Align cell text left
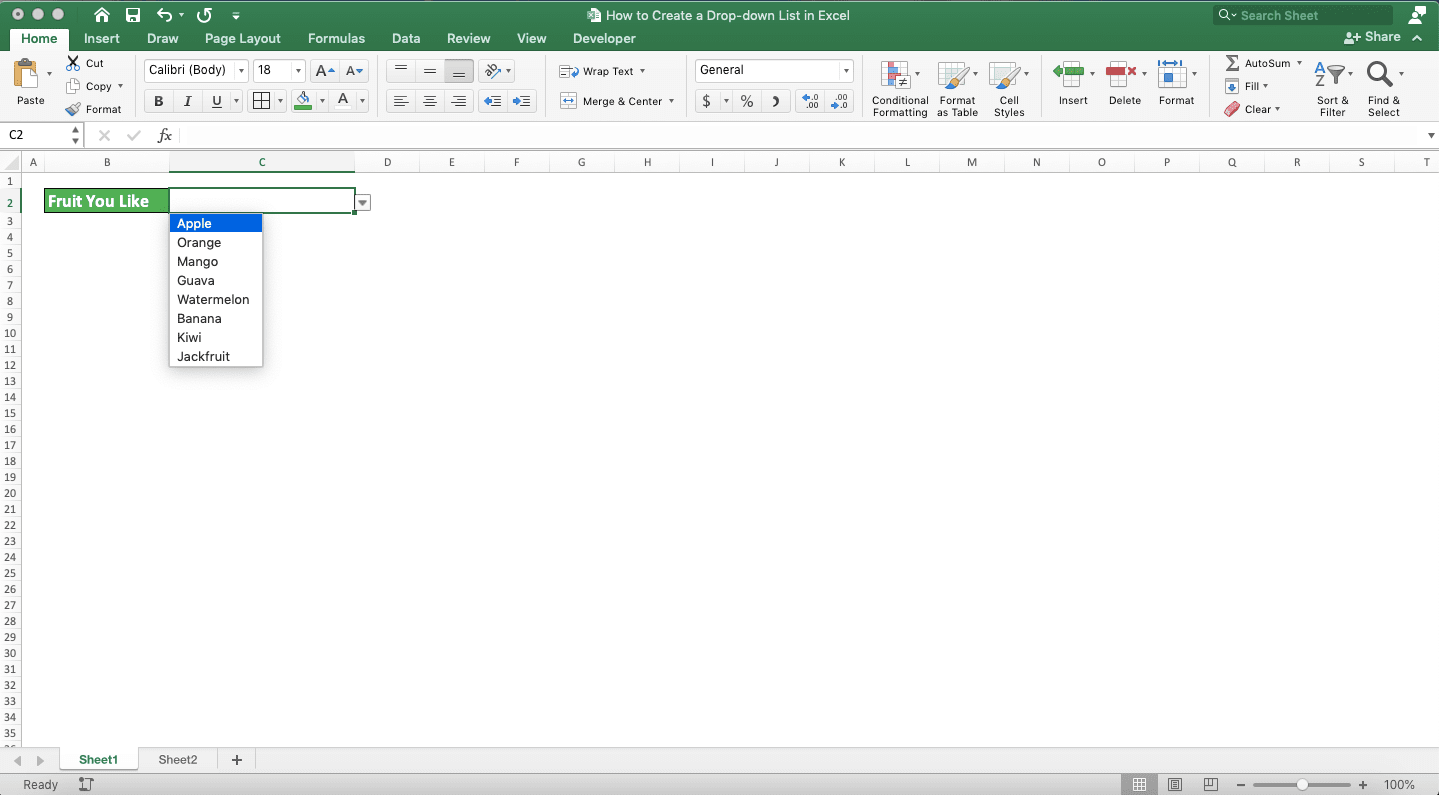 pos(401,101)
